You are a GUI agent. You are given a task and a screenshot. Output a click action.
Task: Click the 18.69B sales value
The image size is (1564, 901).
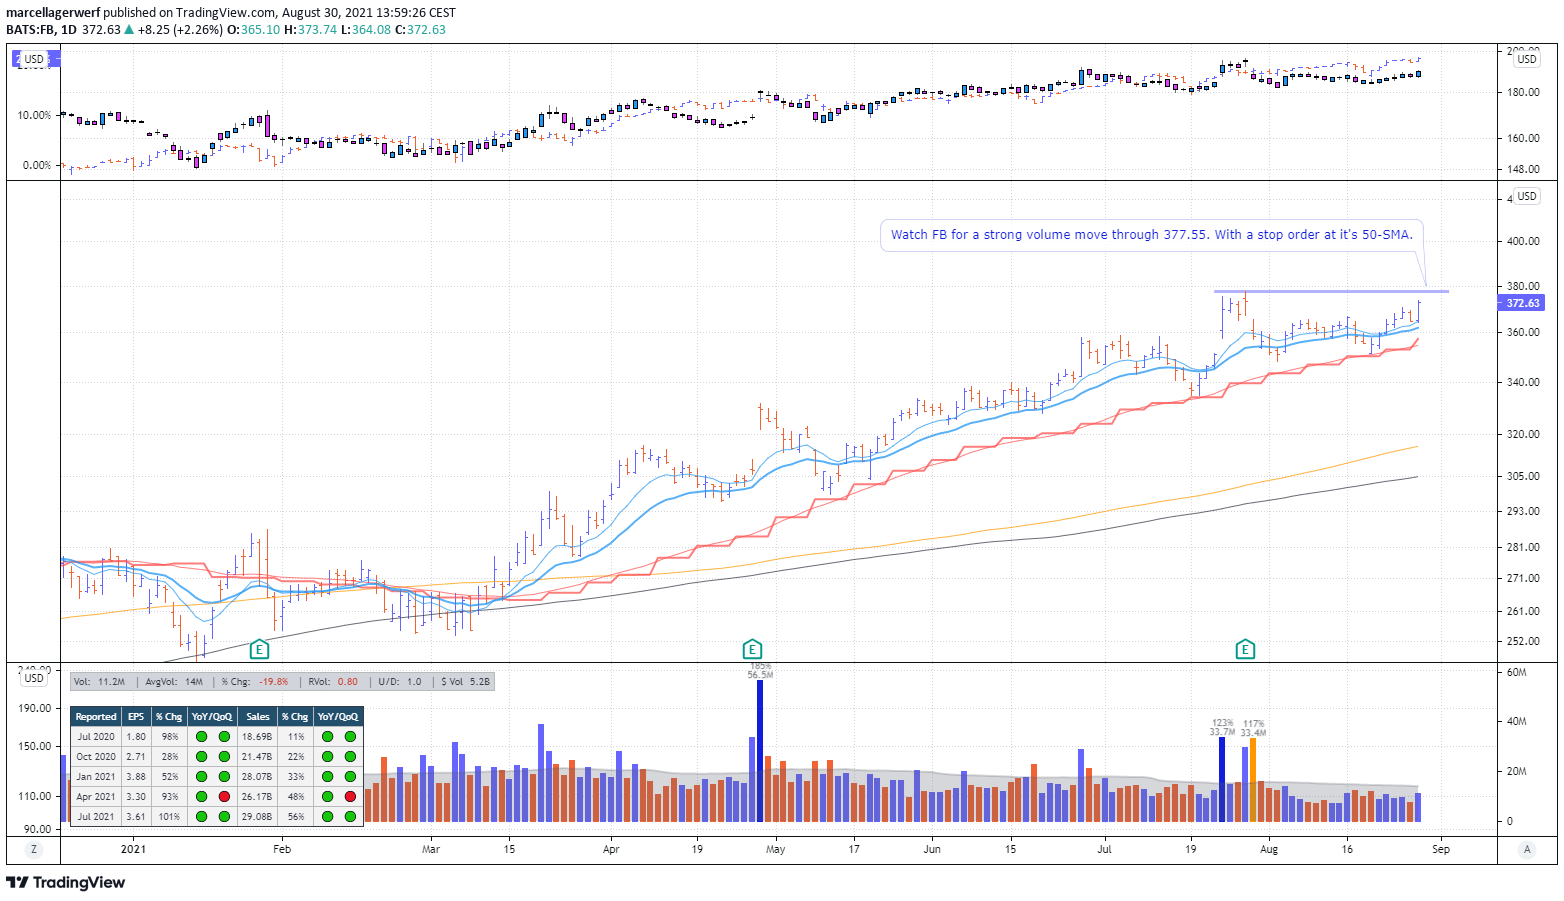258,736
